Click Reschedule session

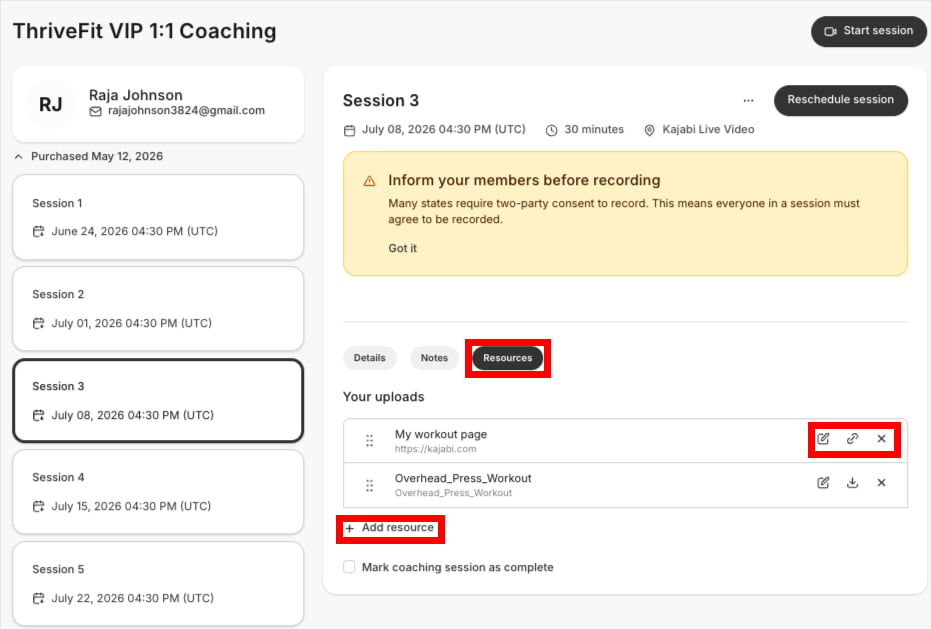pos(840,100)
